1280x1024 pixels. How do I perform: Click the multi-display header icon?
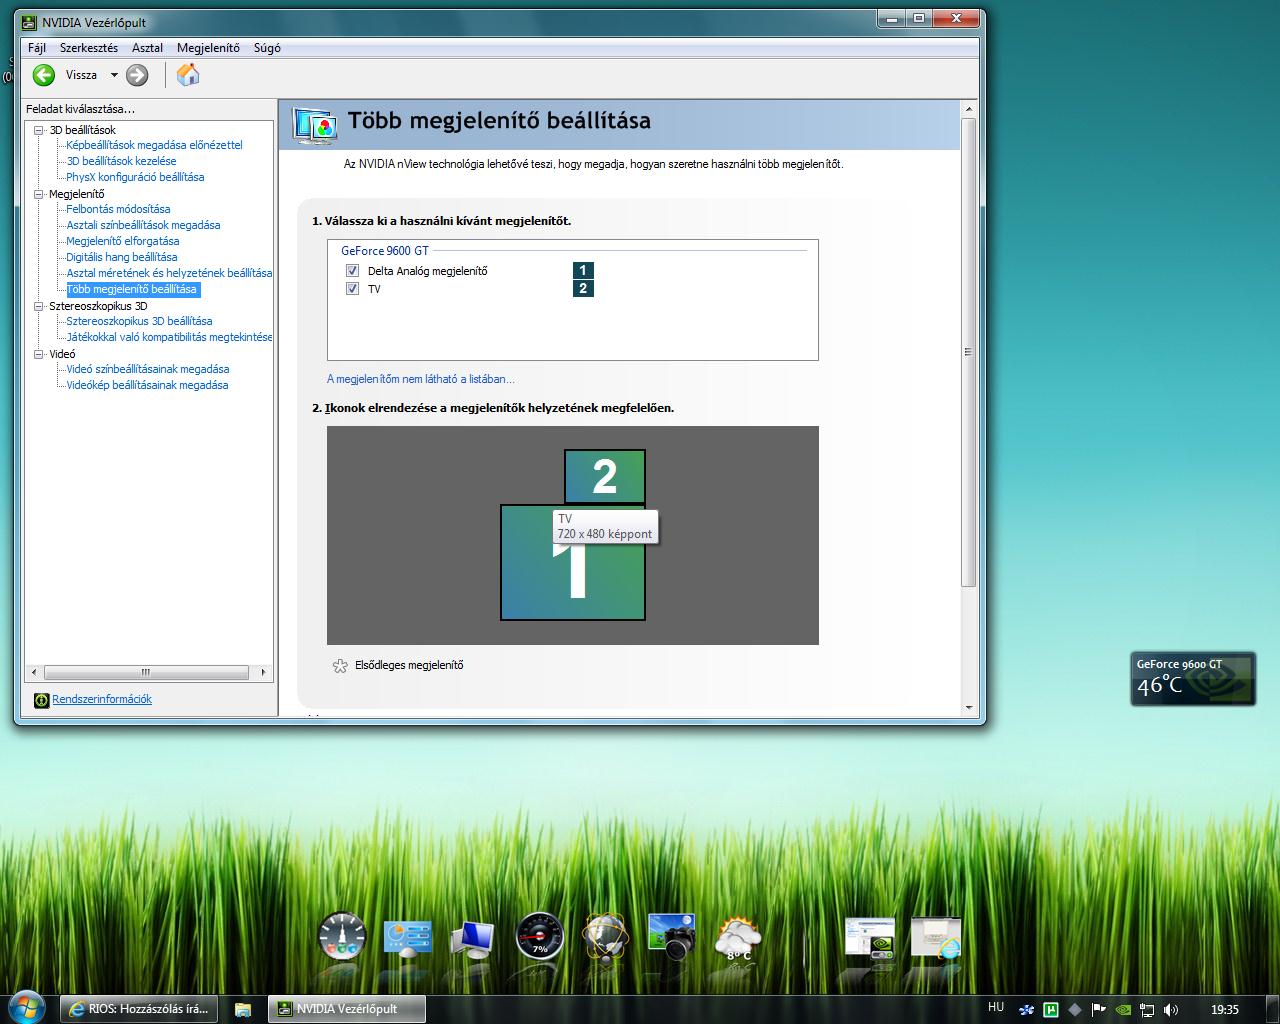pyautogui.click(x=315, y=124)
